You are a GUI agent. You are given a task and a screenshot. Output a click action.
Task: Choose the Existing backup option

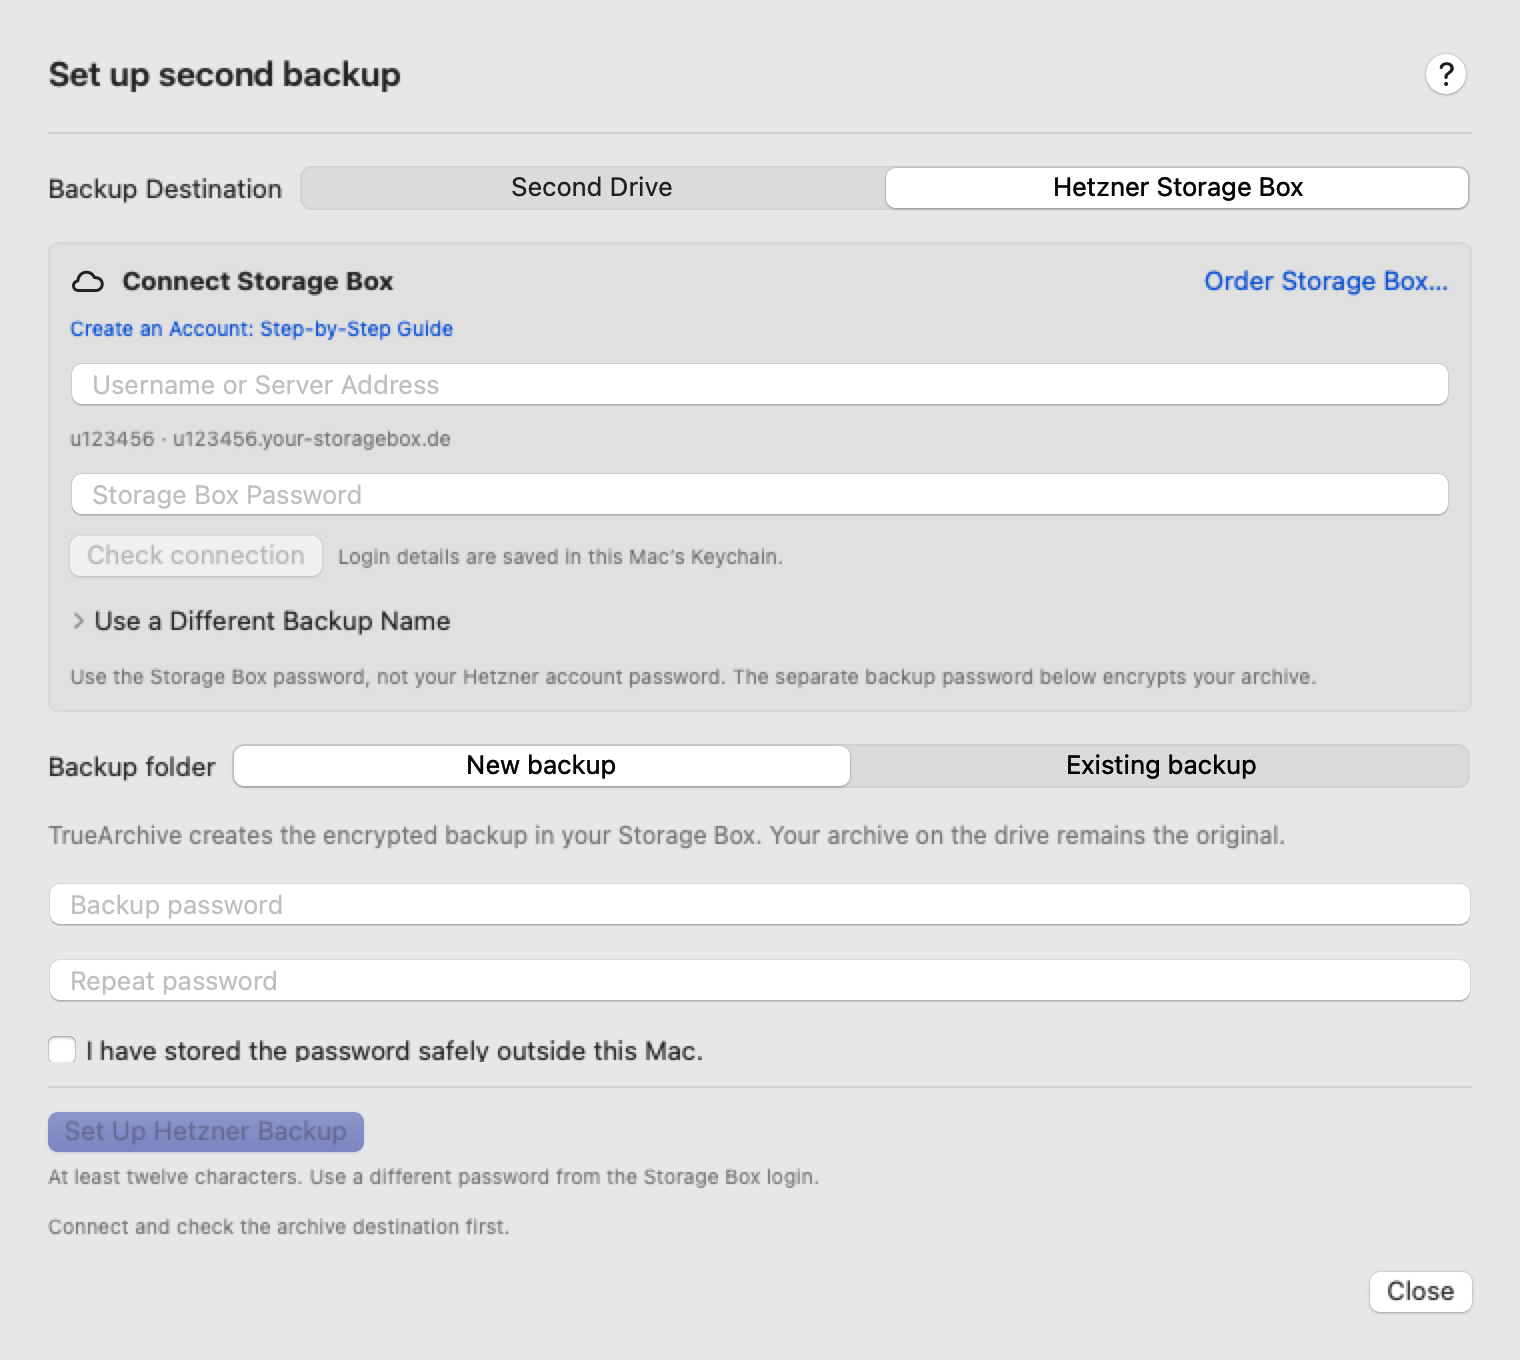(x=1160, y=766)
